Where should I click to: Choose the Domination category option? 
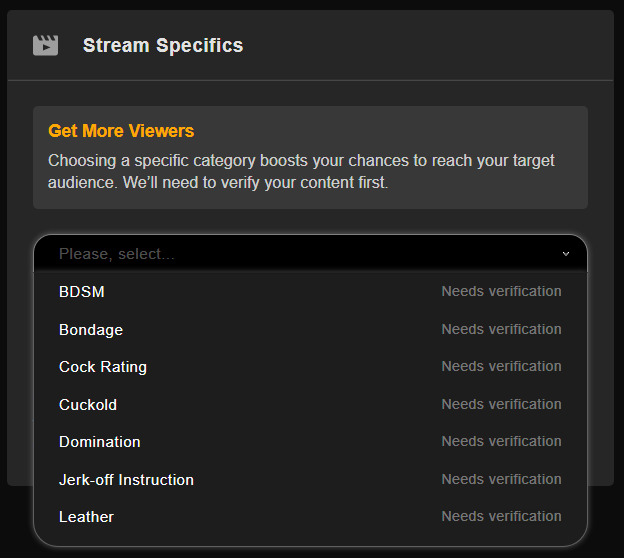coord(100,442)
